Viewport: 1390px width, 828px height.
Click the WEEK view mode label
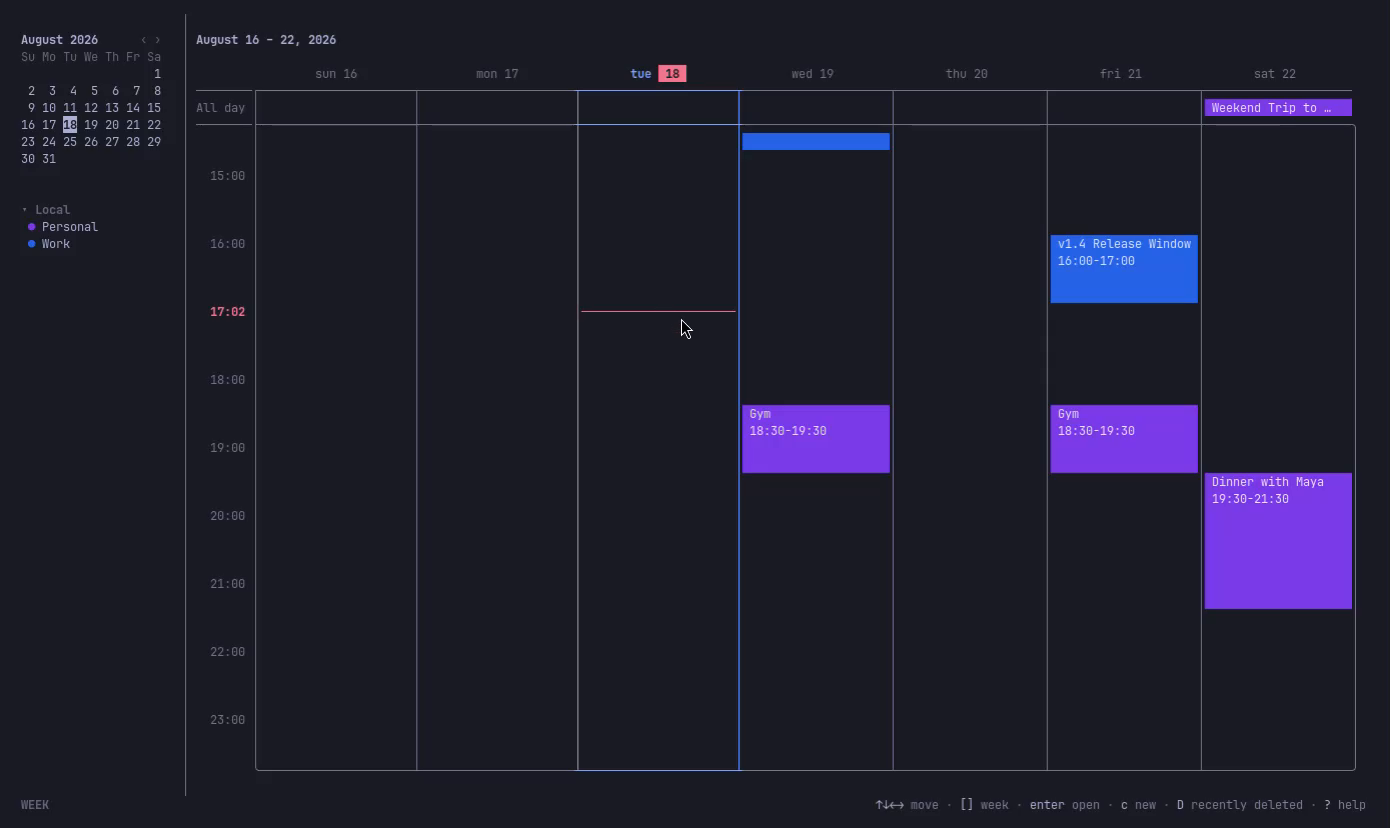pyautogui.click(x=35, y=805)
